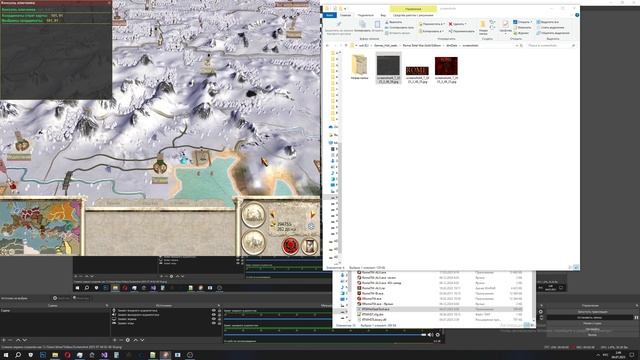Open the Quick Access Toolbar customize dropdown
Viewport: 640px width, 360px height.
point(345,9)
